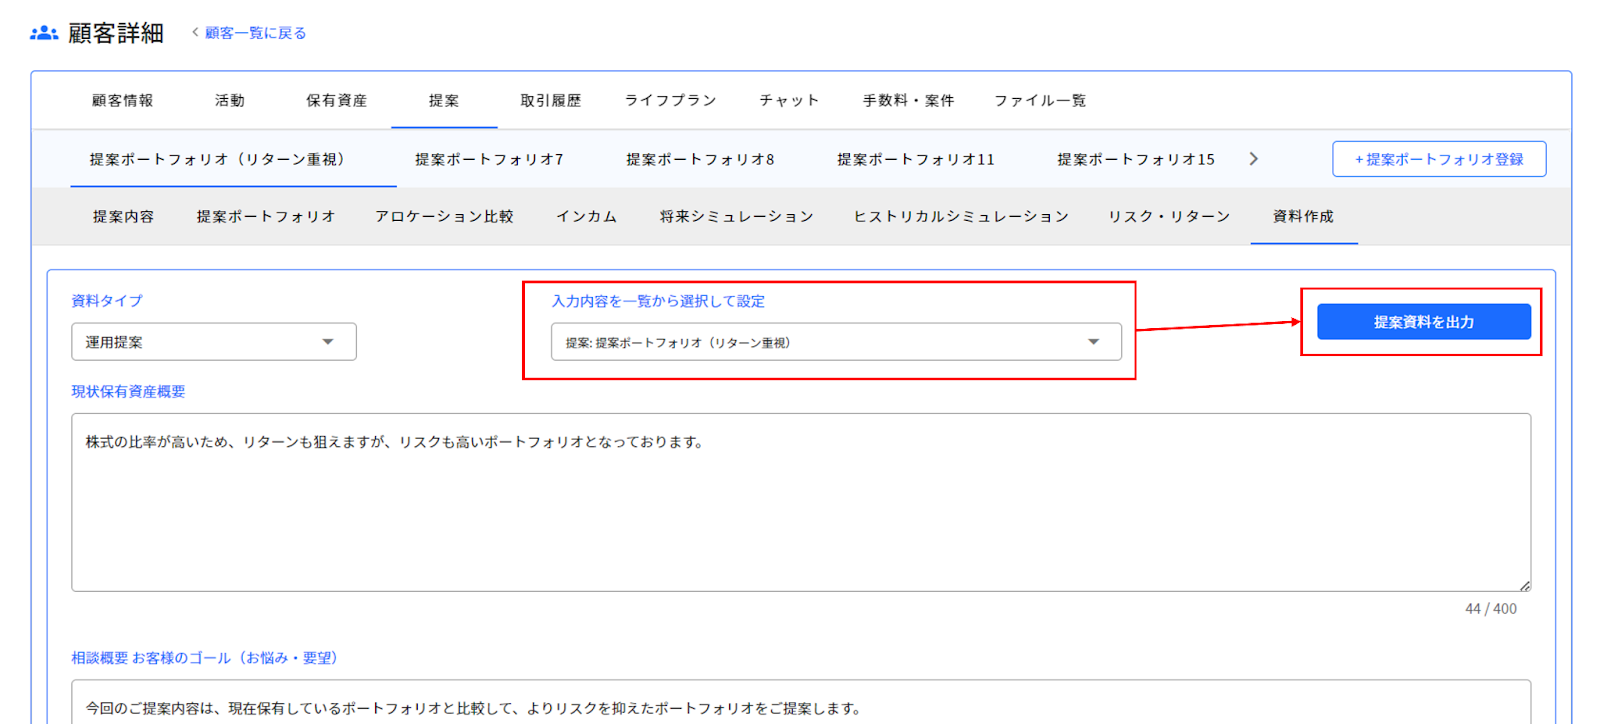Open the アロケーション比較 sub-tab
This screenshot has height=724, width=1600.
click(x=445, y=216)
